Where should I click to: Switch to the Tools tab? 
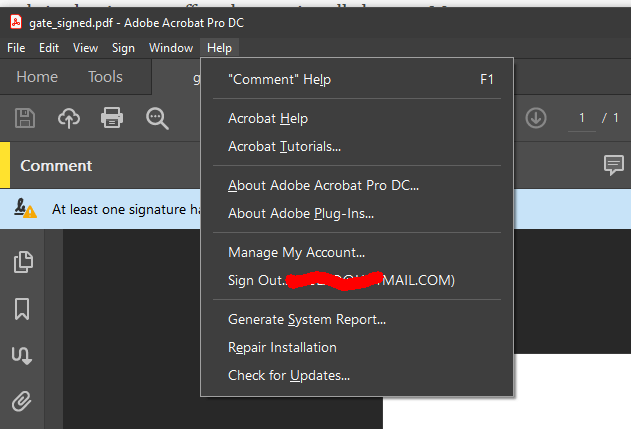tap(105, 77)
